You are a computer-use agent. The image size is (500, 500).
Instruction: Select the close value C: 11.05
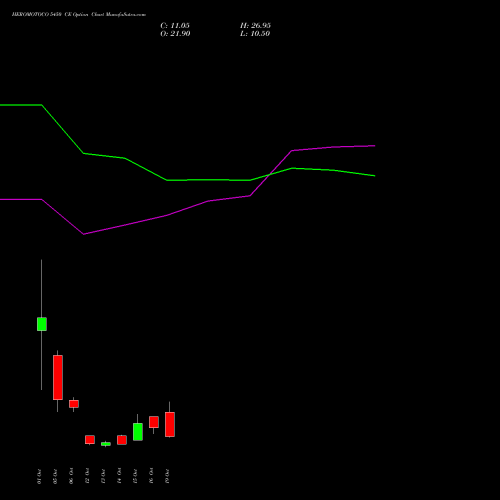coord(175,26)
